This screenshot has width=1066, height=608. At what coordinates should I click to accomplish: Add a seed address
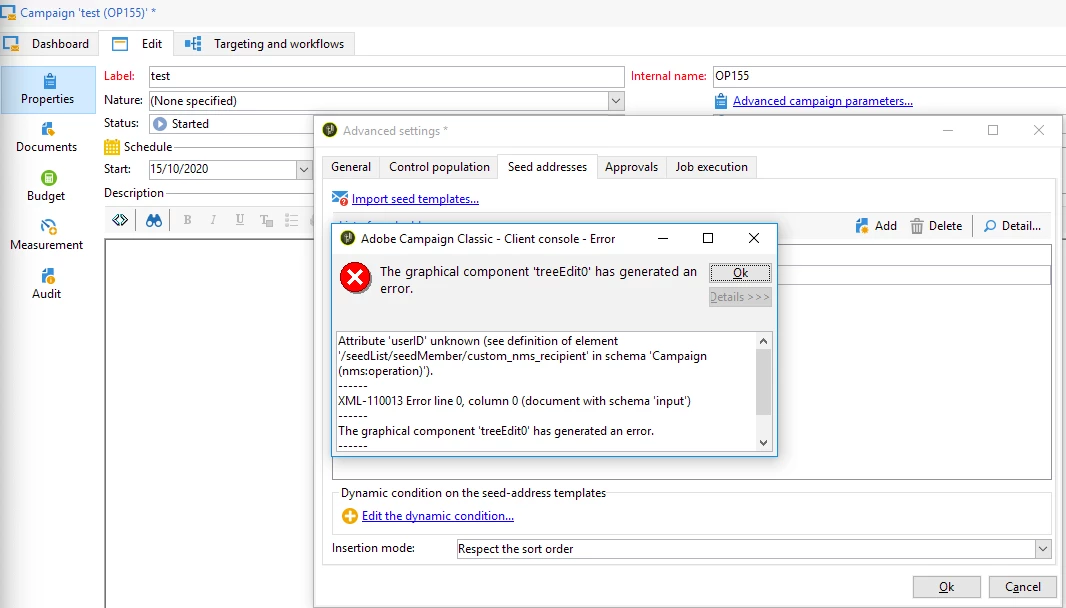pos(876,226)
